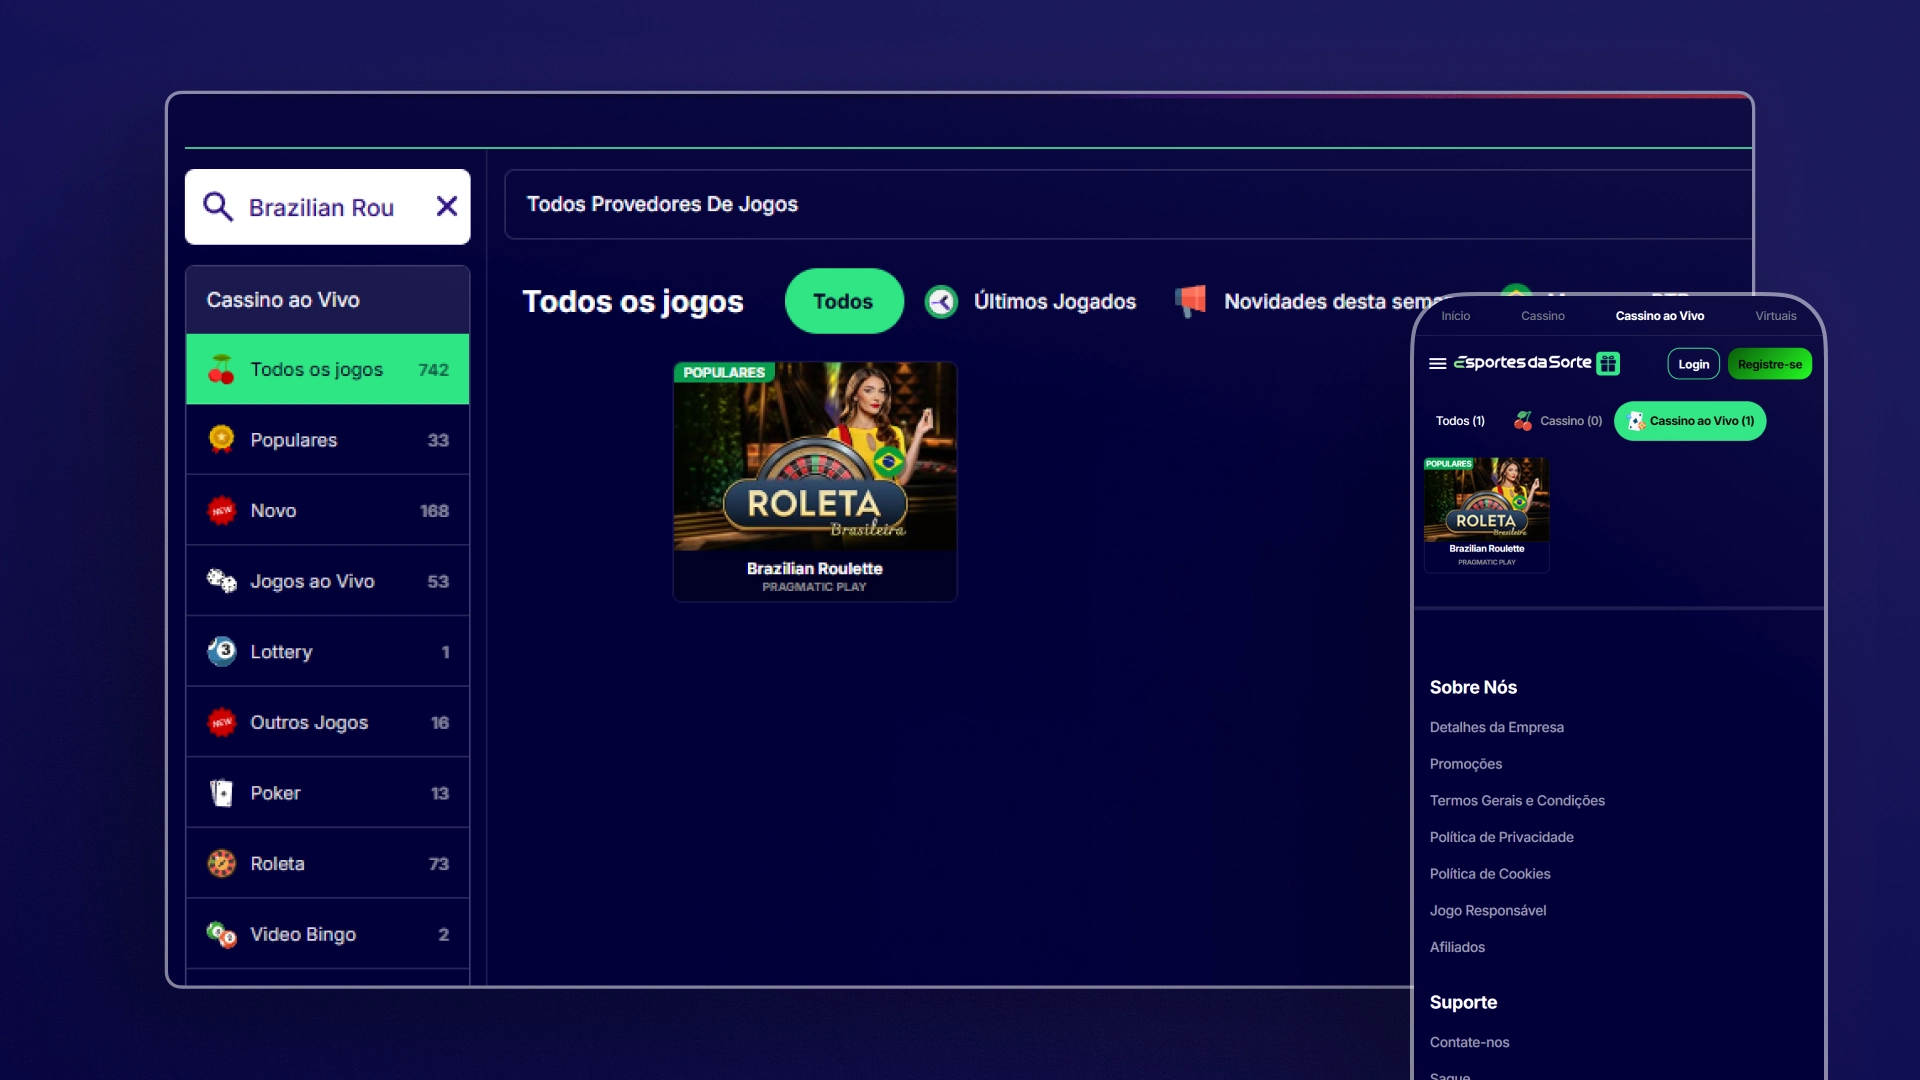
Task: Open the mobile hamburger menu
Action: [x=1437, y=364]
